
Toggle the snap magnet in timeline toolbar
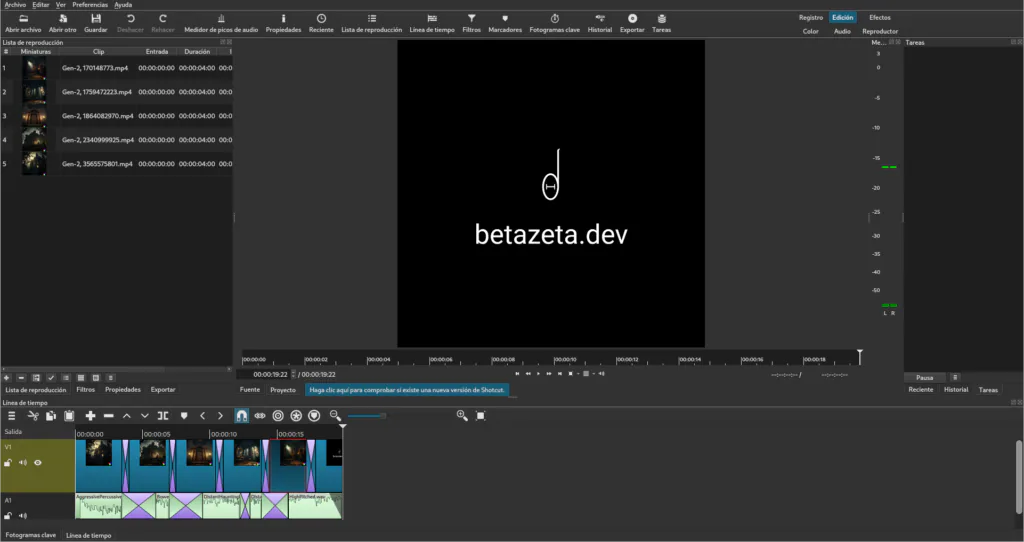pos(242,415)
